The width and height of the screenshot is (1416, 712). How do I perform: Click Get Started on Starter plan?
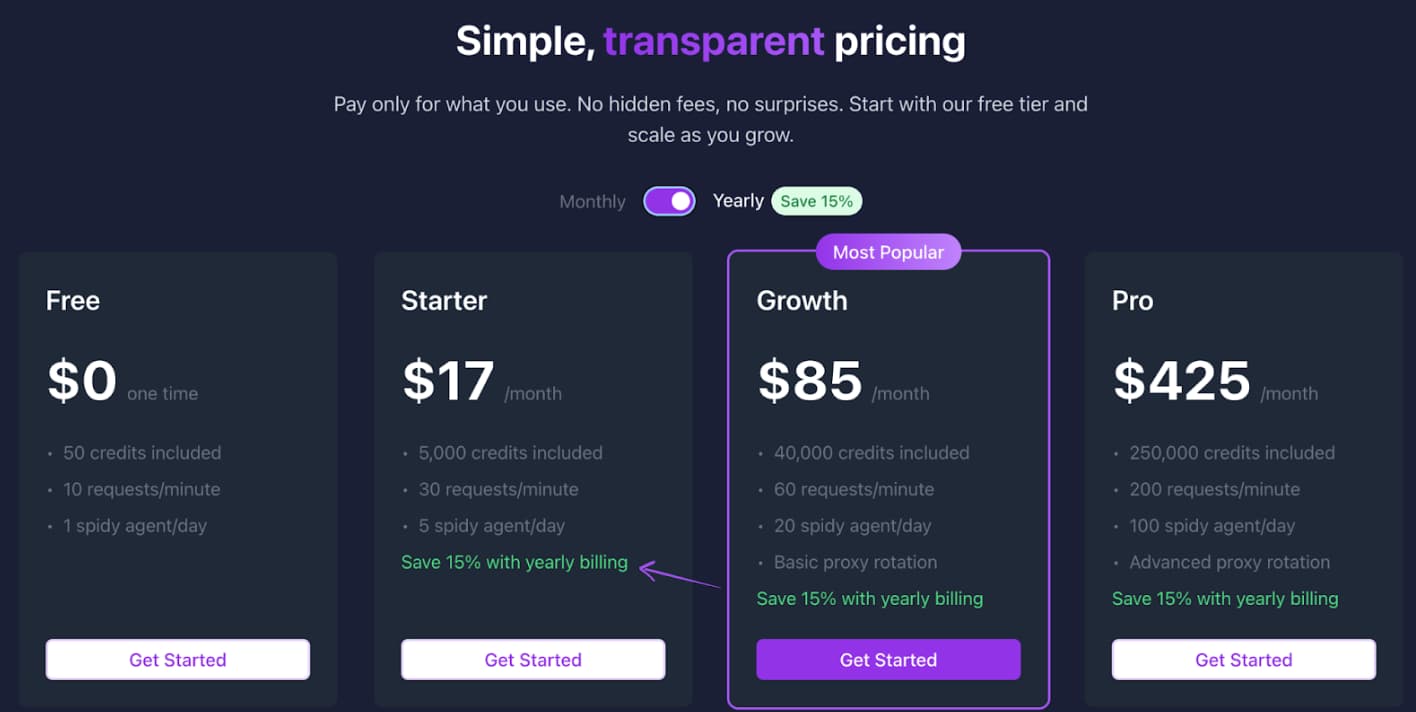533,660
